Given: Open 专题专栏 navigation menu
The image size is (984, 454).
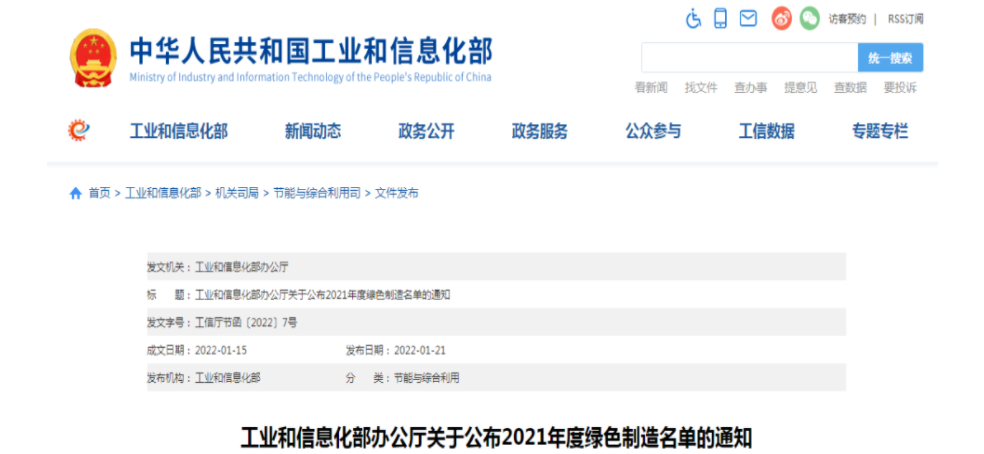Looking at the screenshot, I should 880,131.
